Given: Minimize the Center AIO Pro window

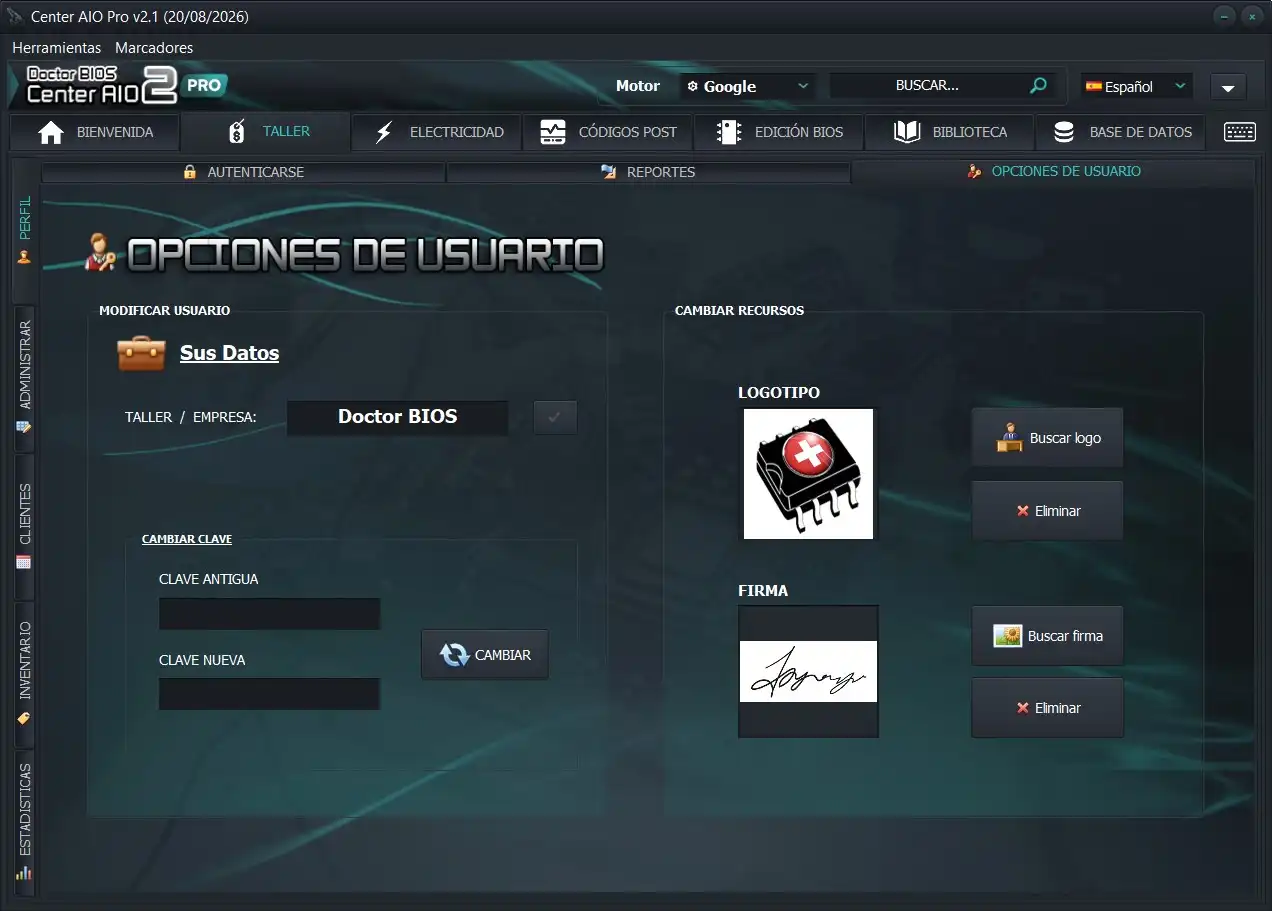Looking at the screenshot, I should (x=1224, y=17).
